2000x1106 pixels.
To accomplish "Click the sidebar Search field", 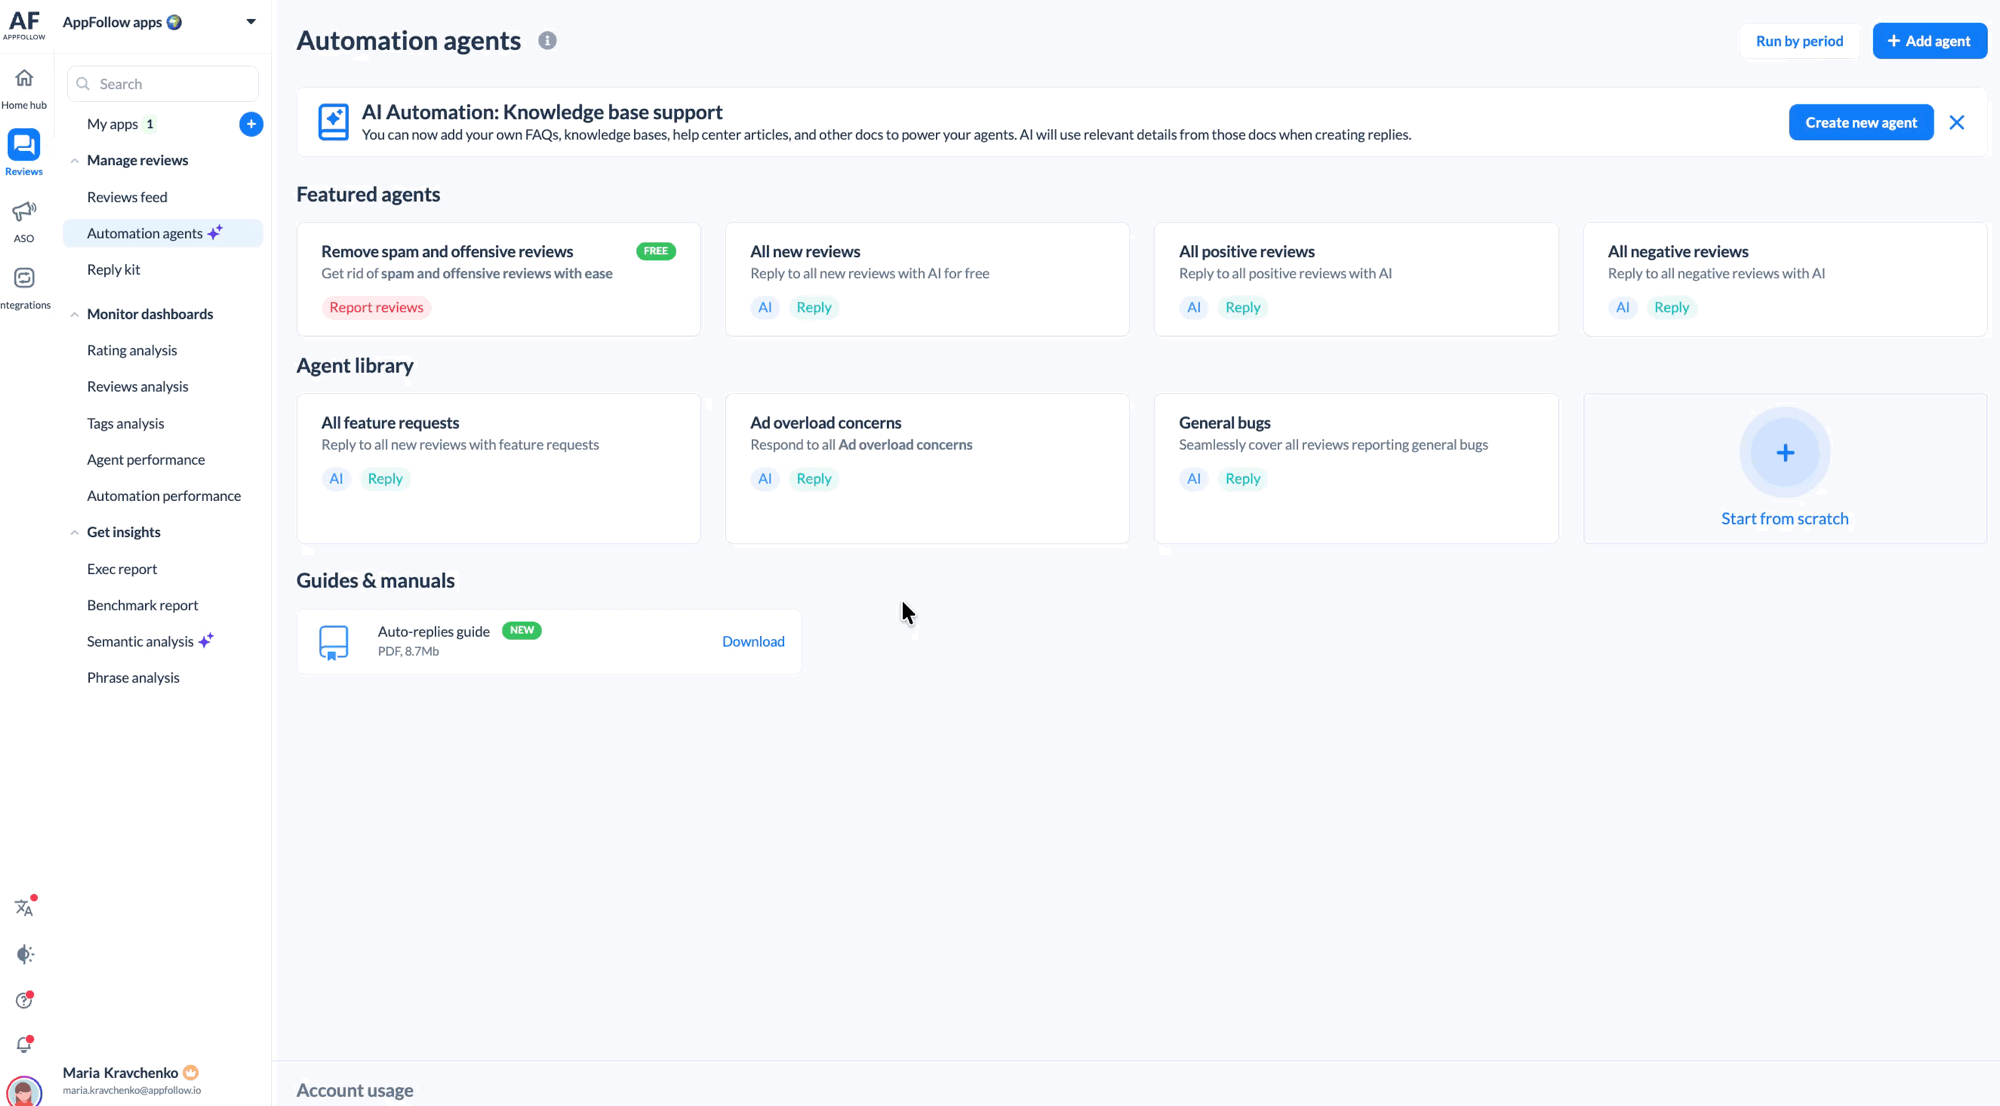I will click(x=163, y=84).
